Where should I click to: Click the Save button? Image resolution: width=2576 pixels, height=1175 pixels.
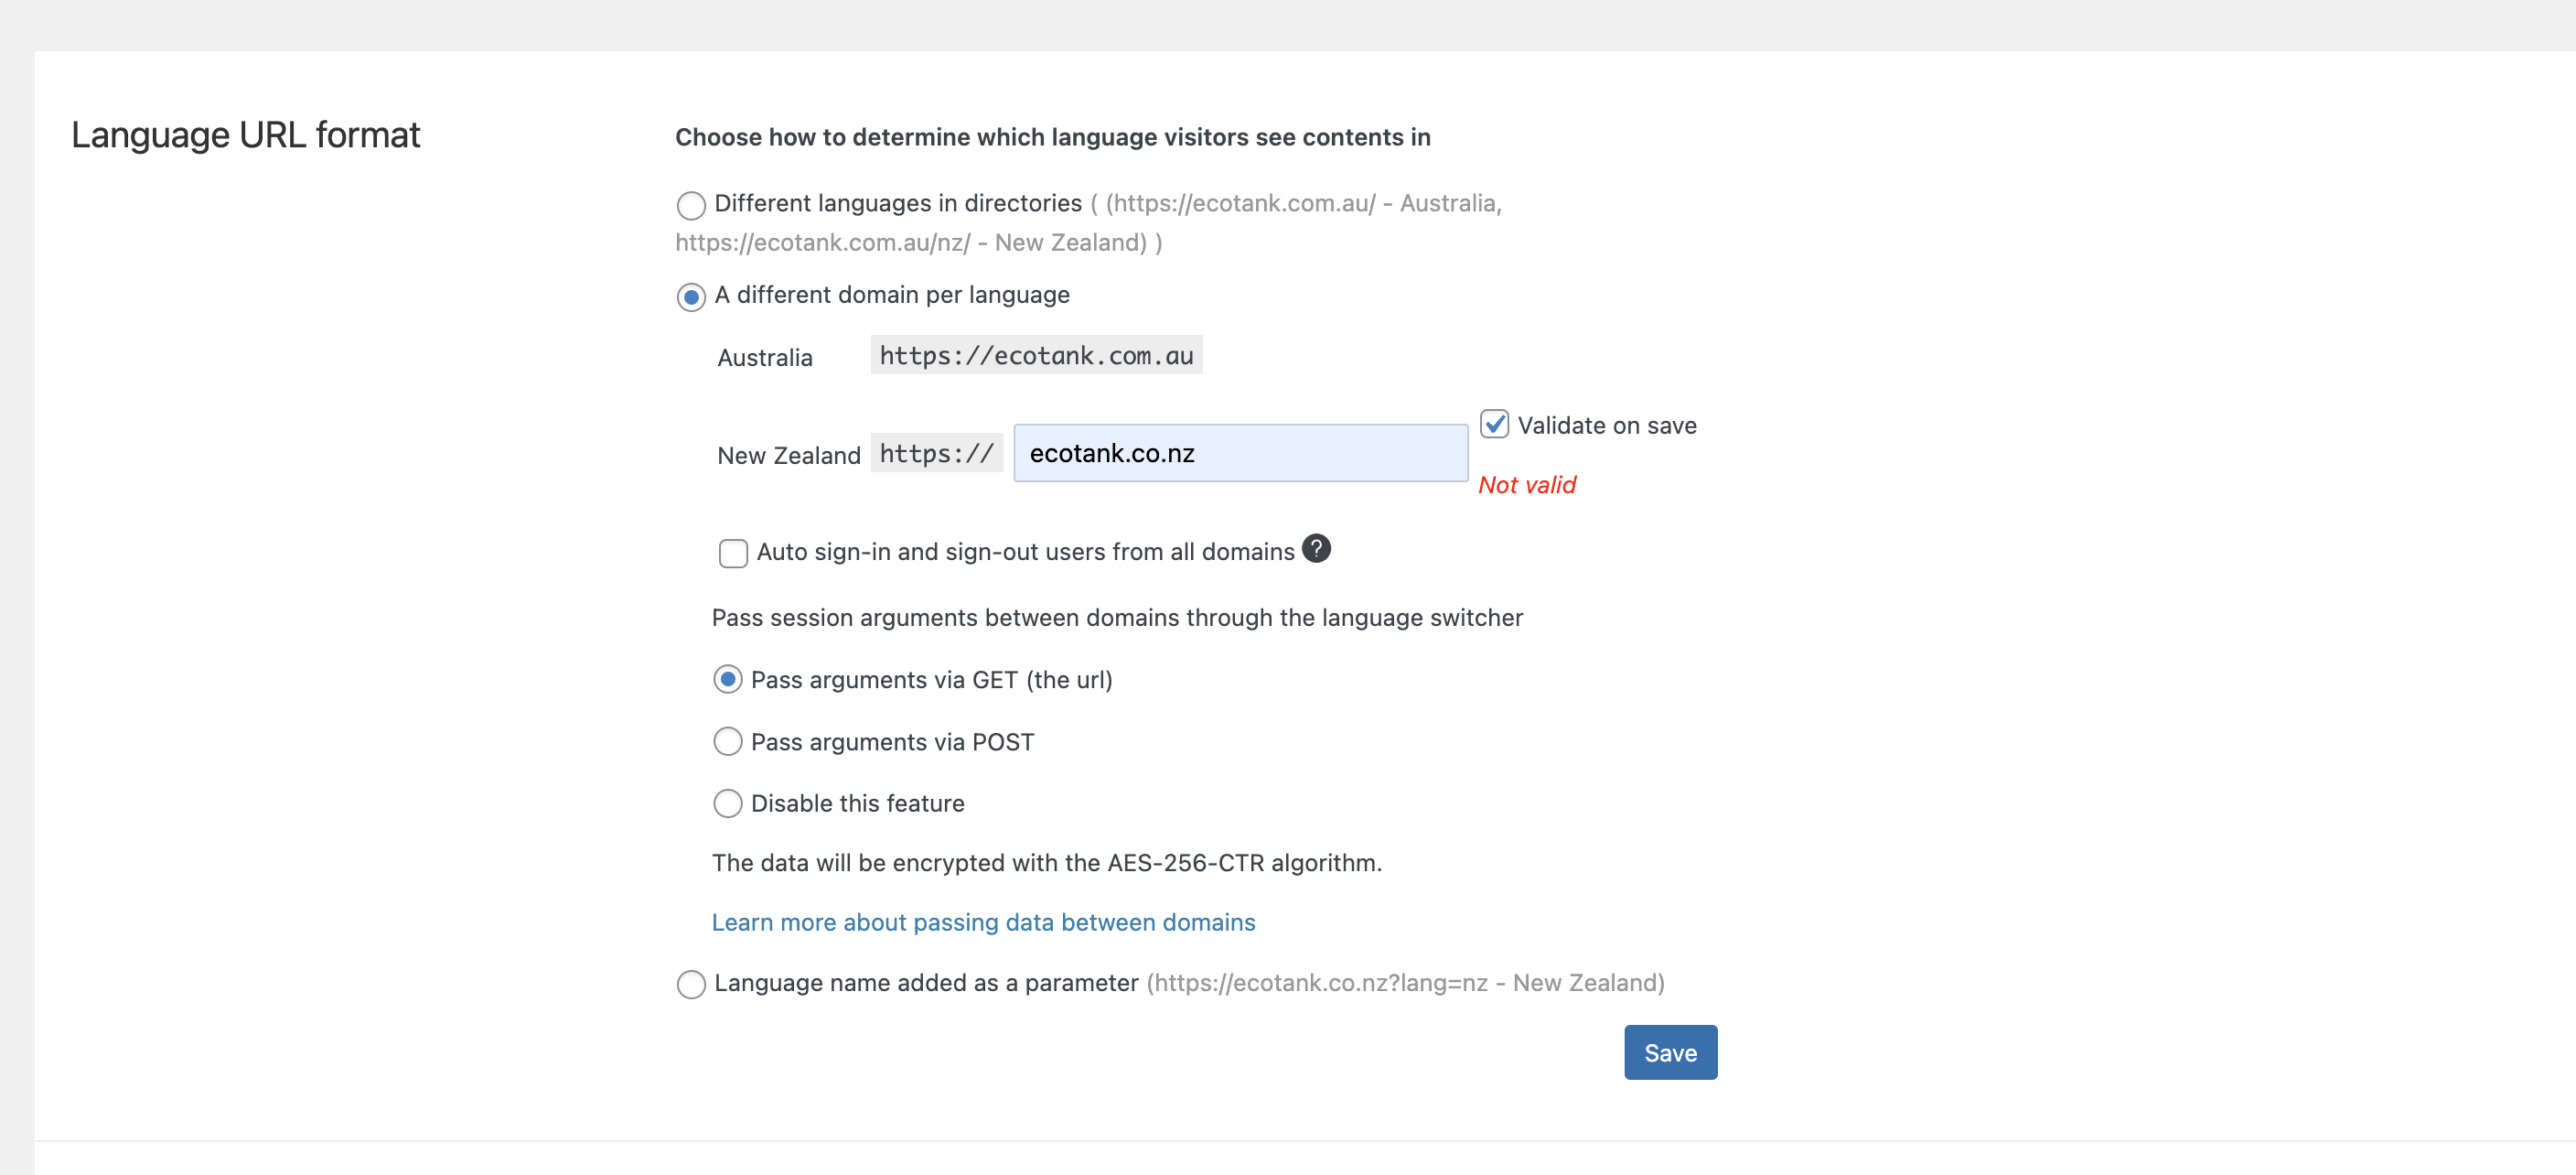click(1670, 1052)
